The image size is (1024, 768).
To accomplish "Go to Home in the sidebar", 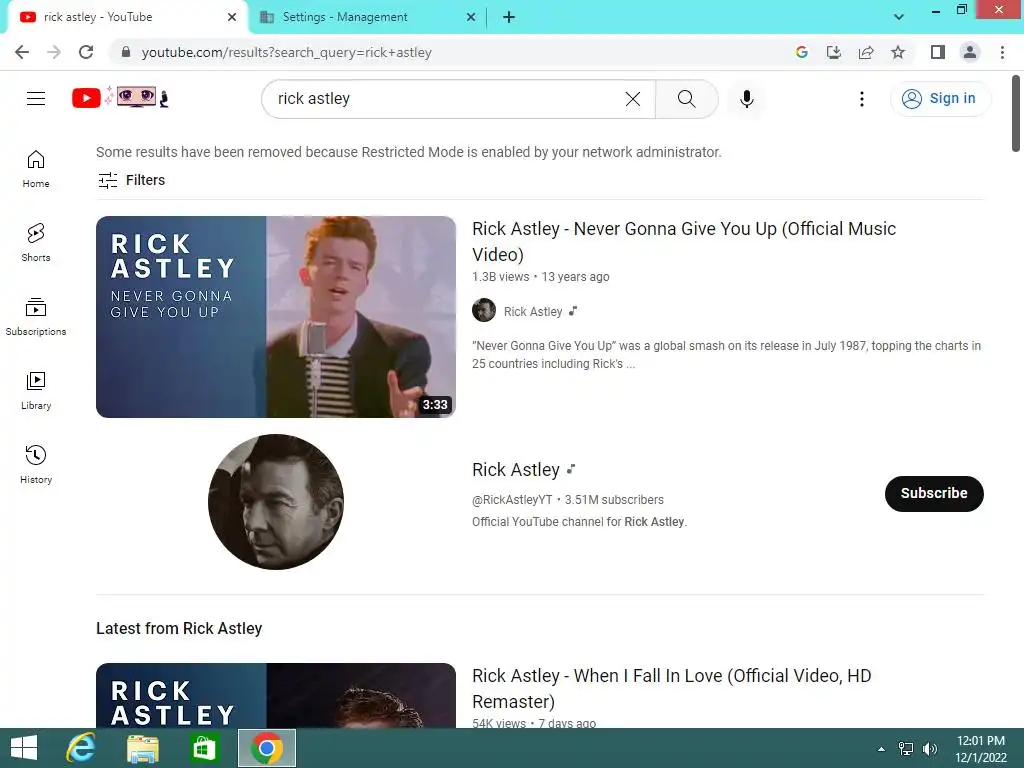I will [36, 169].
